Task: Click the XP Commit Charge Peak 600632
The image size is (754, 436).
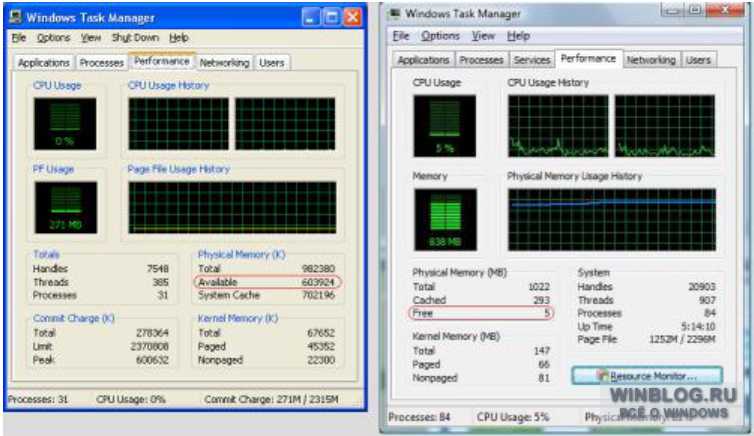Action: click(x=152, y=360)
